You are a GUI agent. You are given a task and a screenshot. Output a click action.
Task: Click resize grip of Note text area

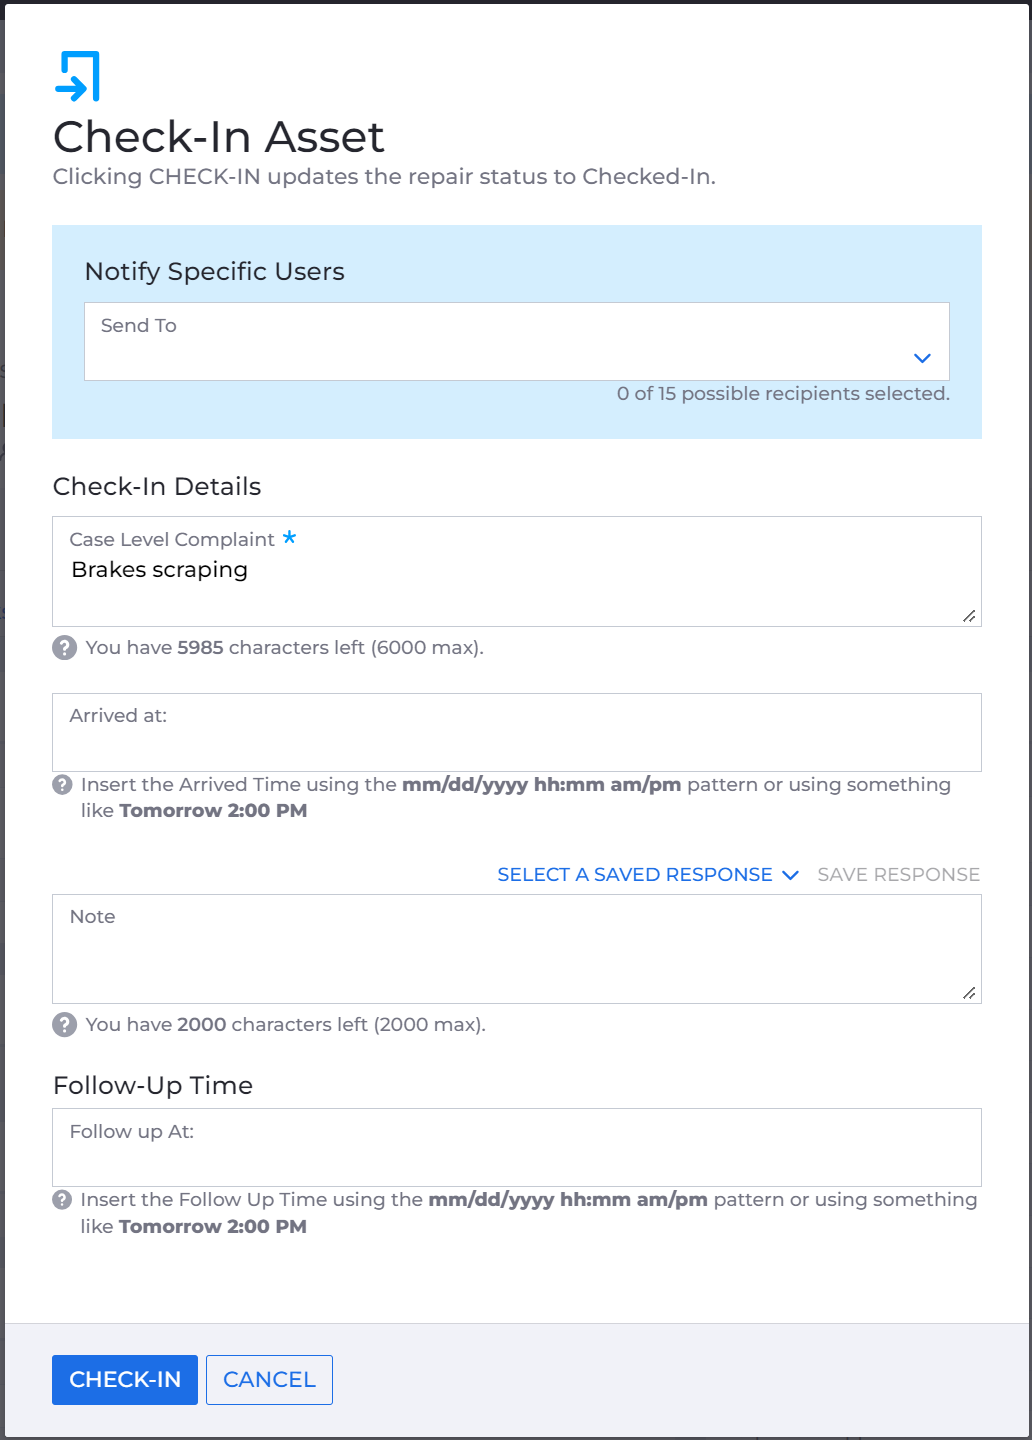click(969, 993)
